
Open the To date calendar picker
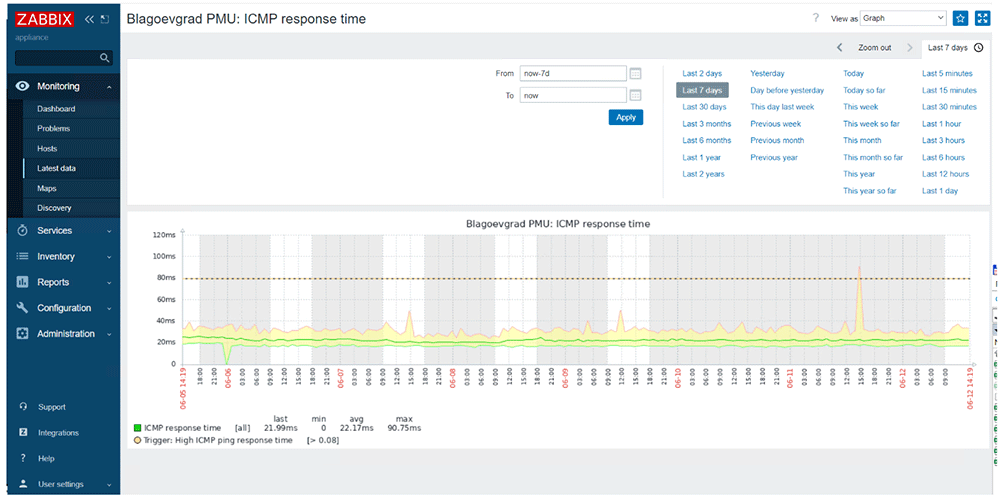pyautogui.click(x=635, y=95)
